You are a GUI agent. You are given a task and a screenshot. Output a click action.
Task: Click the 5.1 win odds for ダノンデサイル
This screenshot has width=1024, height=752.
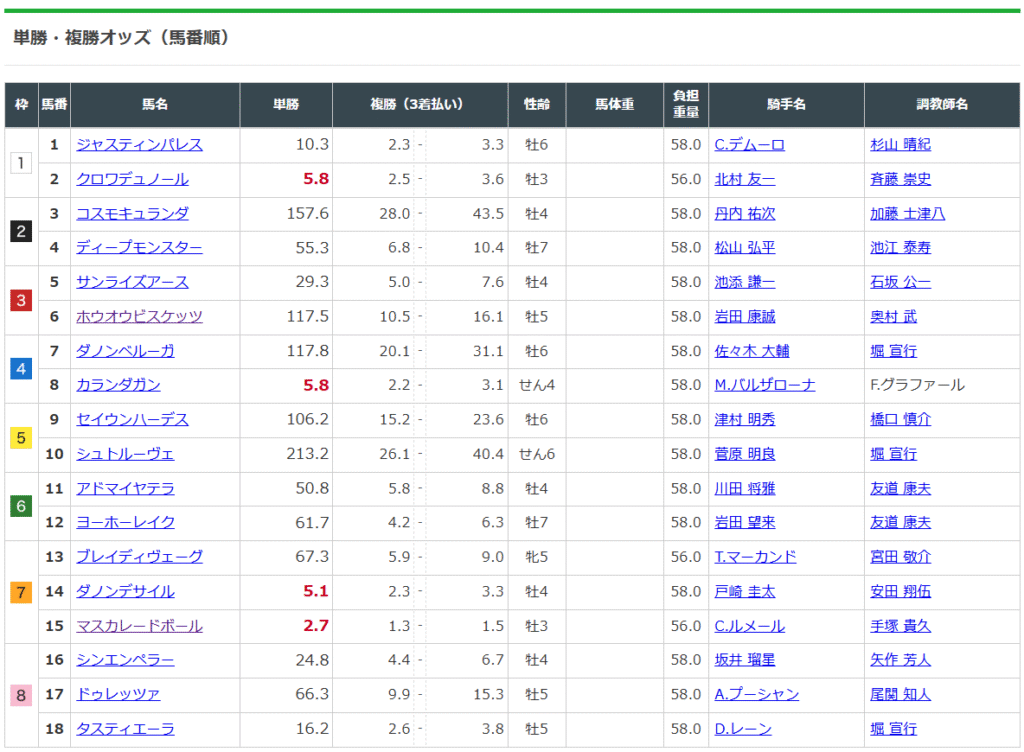316,592
